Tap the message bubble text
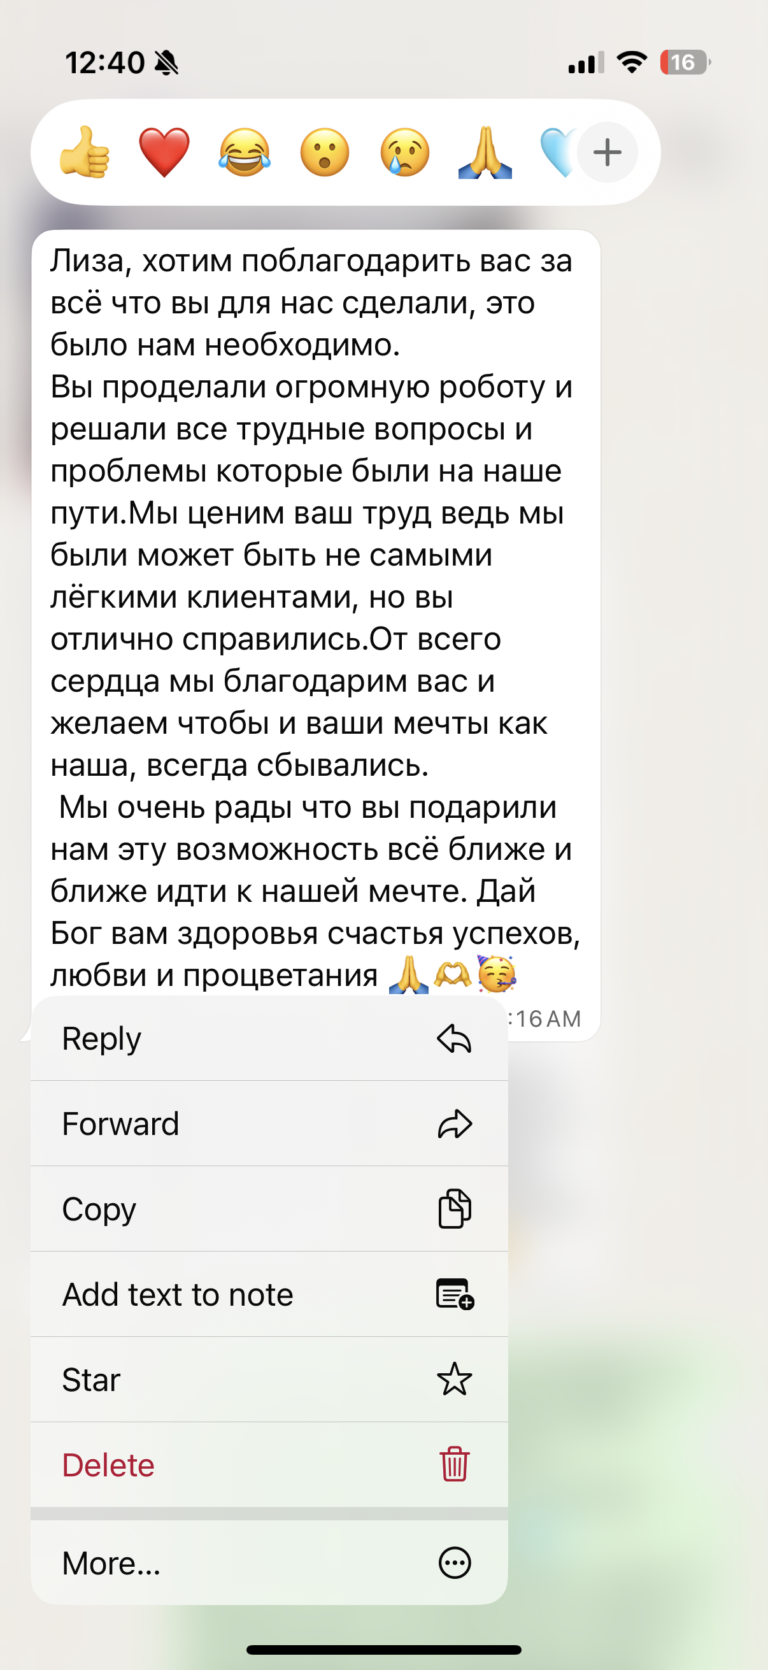The width and height of the screenshot is (768, 1670). (310, 600)
